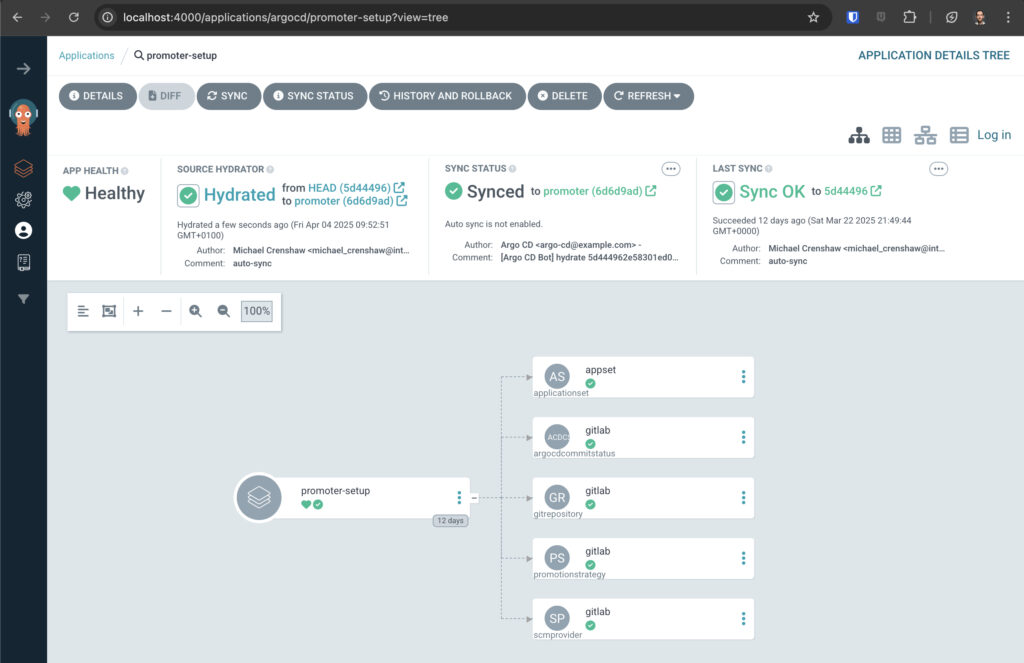Switch to tree view icon
Image resolution: width=1024 pixels, height=663 pixels.
point(859,135)
